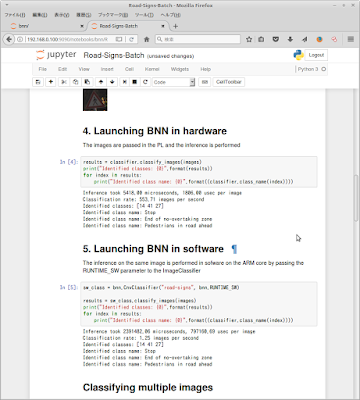Click the paper airplane send icon

click(305, 39)
